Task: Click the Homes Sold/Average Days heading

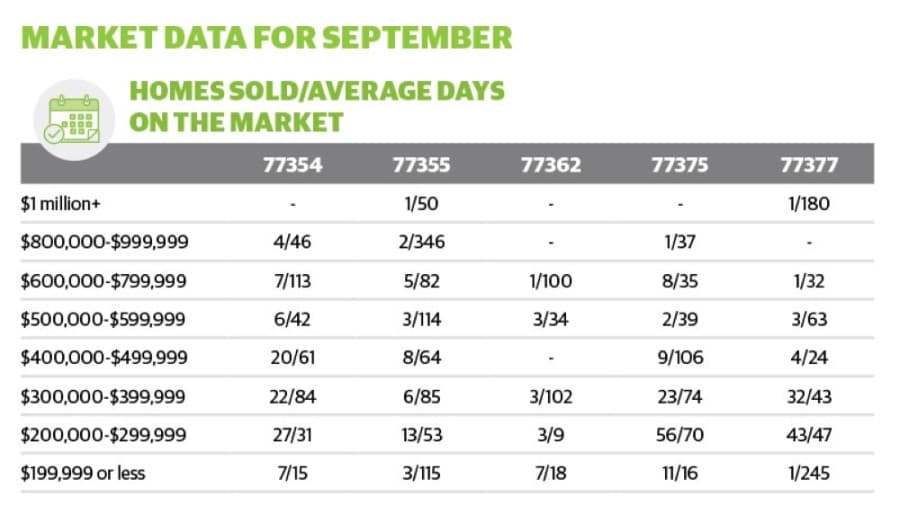Action: pos(317,107)
